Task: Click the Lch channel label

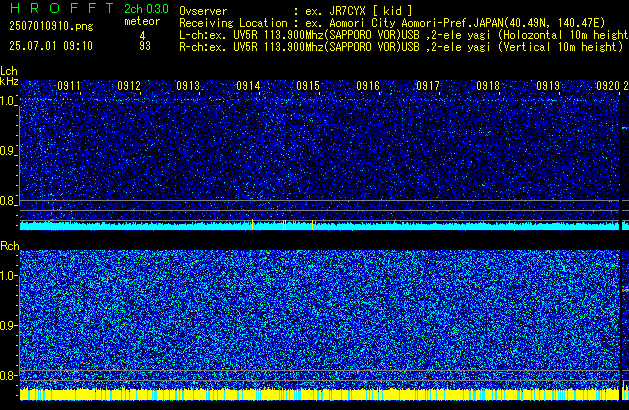Action: [9, 71]
